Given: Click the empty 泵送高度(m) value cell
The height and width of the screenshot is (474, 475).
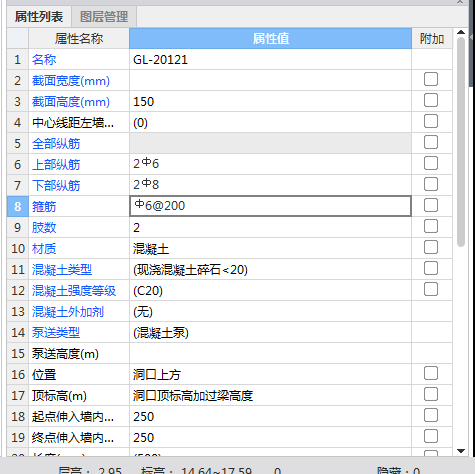Looking at the screenshot, I should (270, 354).
